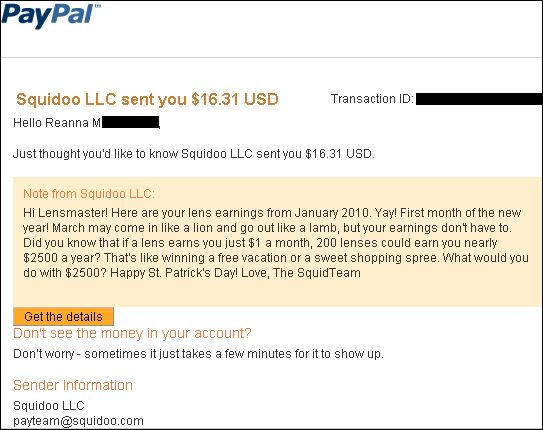Click the Note from Squidoo LLC heading
This screenshot has width=543, height=430.
point(89,194)
